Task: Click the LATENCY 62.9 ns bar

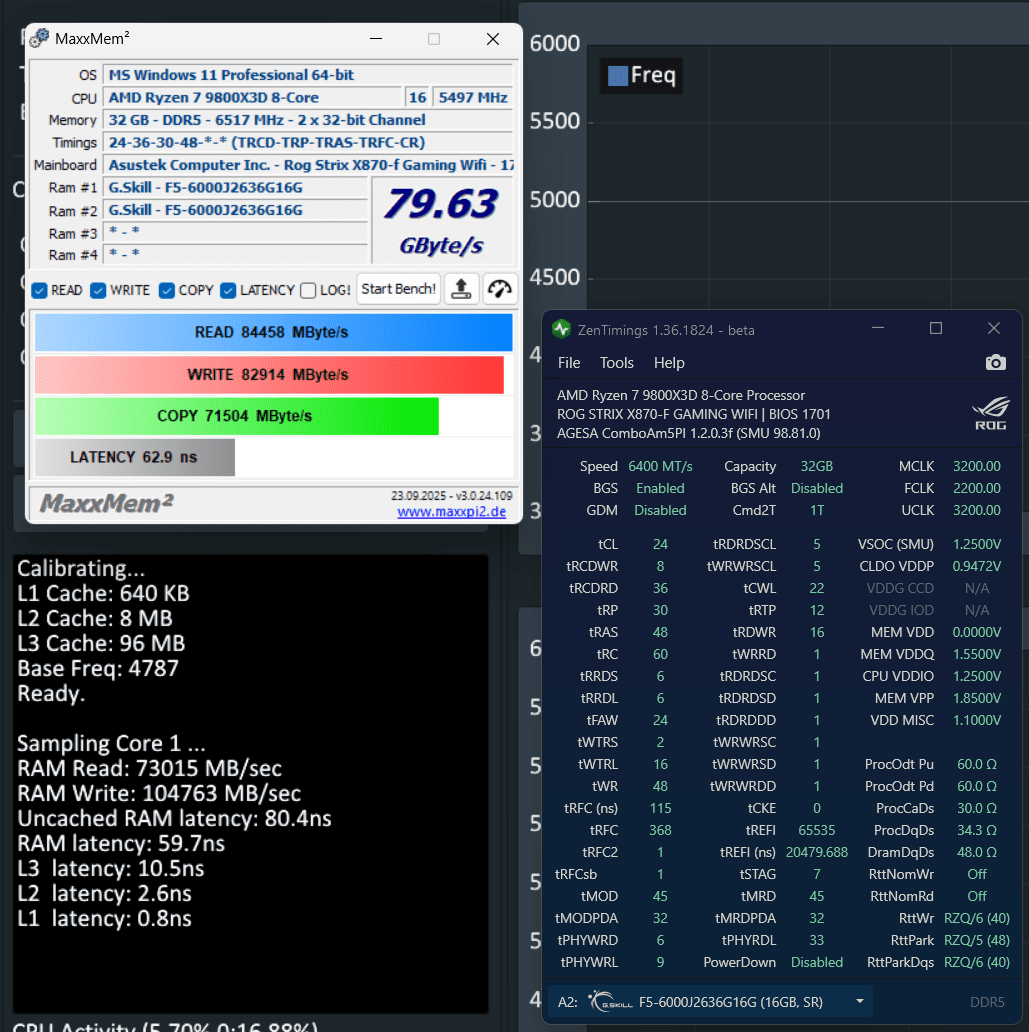Action: tap(134, 457)
